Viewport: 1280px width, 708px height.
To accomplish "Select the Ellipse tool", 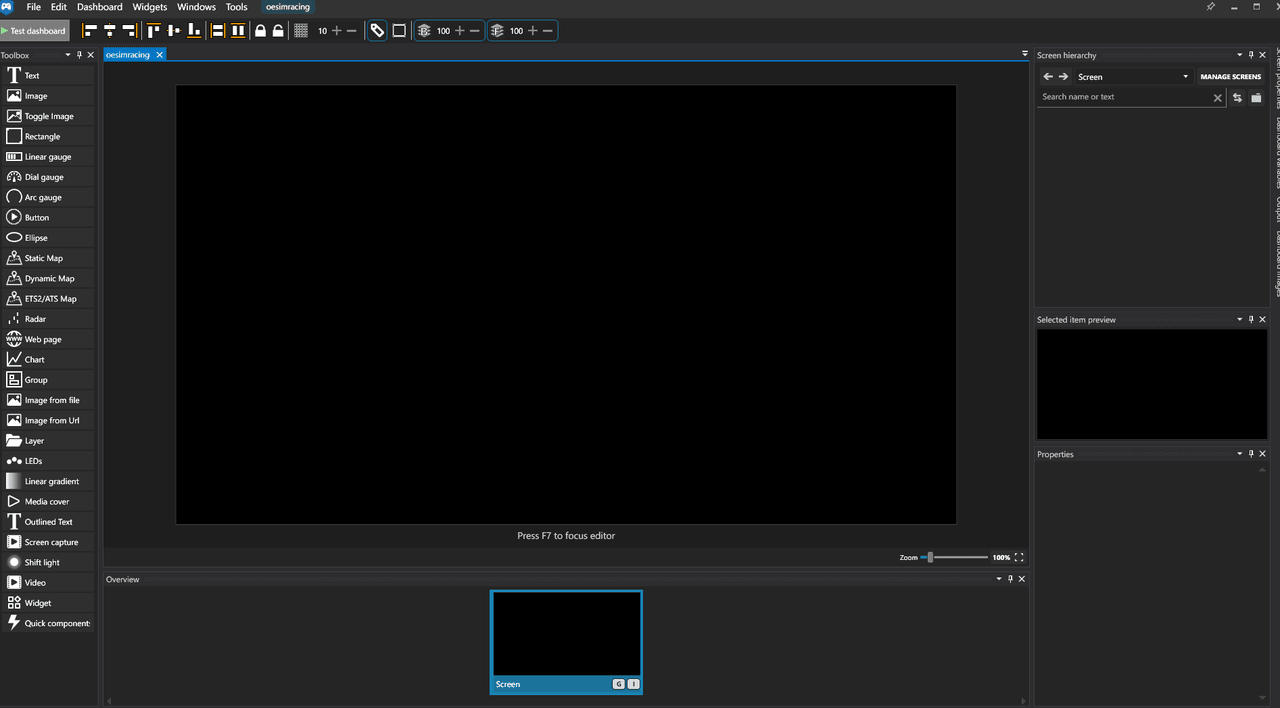I will pyautogui.click(x=47, y=238).
